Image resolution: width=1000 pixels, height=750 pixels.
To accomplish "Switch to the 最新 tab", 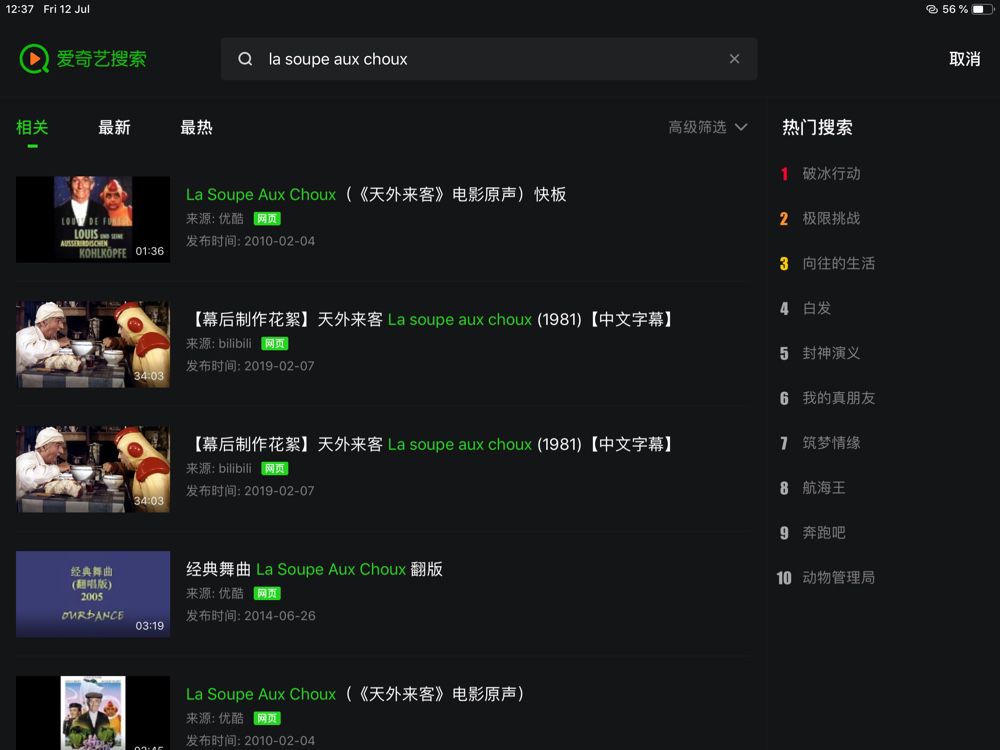I will [114, 128].
